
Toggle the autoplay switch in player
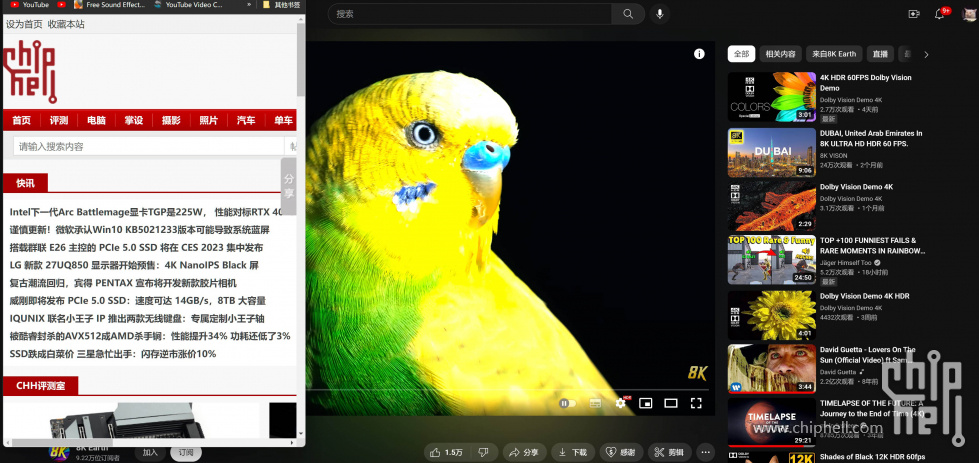tap(567, 403)
